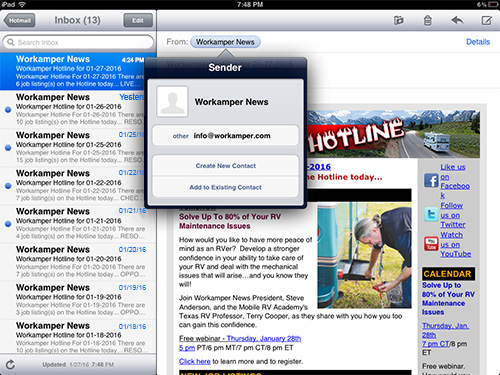
Task: Open sidebar Thursday, Jan. 28th link
Action: [445, 330]
